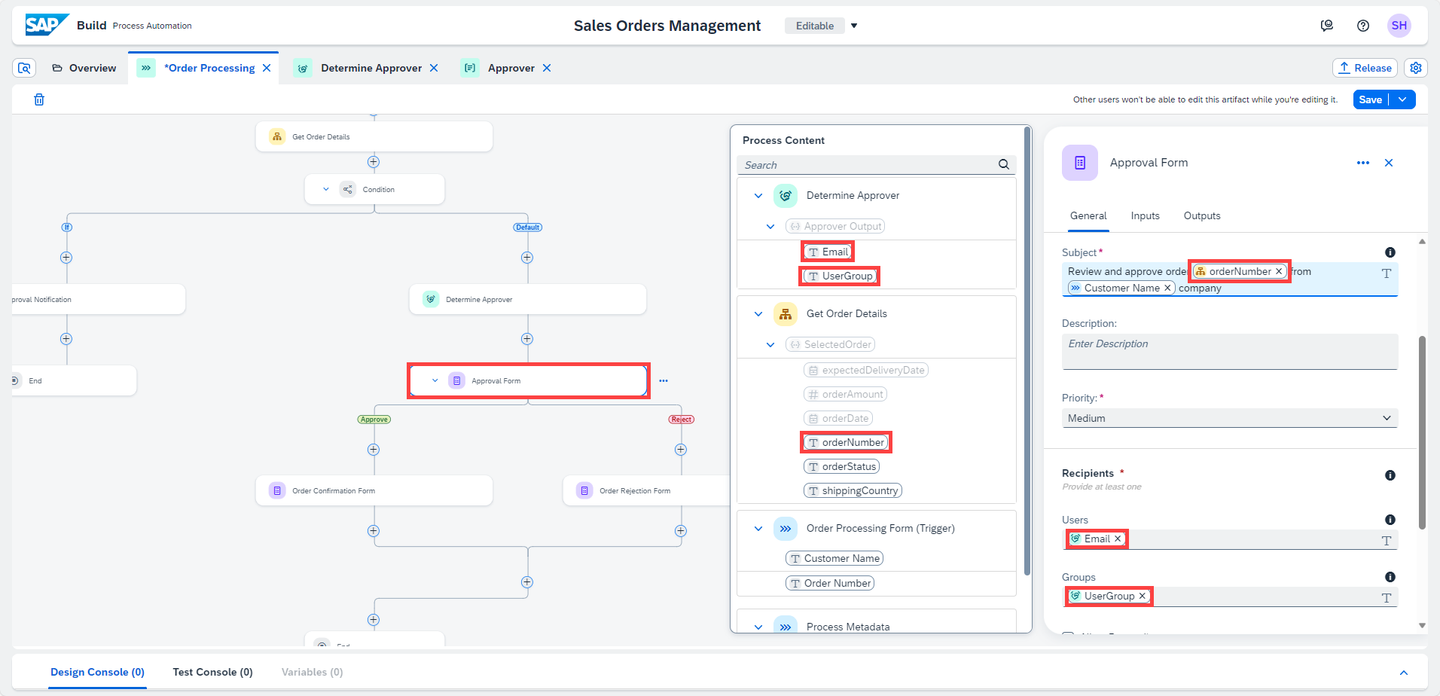Image resolution: width=1440 pixels, height=696 pixels.
Task: Click the info icon next to Subject
Action: pos(1390,253)
